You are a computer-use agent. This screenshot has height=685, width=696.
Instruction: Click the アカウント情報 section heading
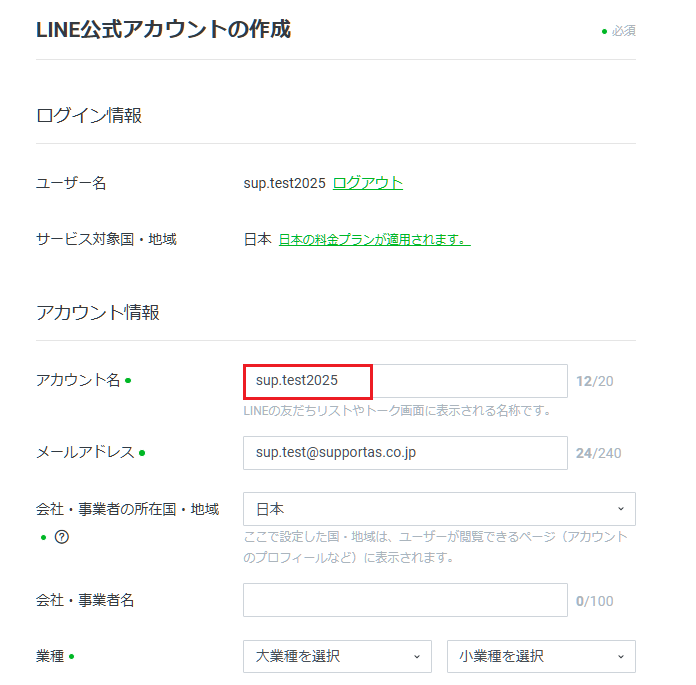[x=98, y=313]
